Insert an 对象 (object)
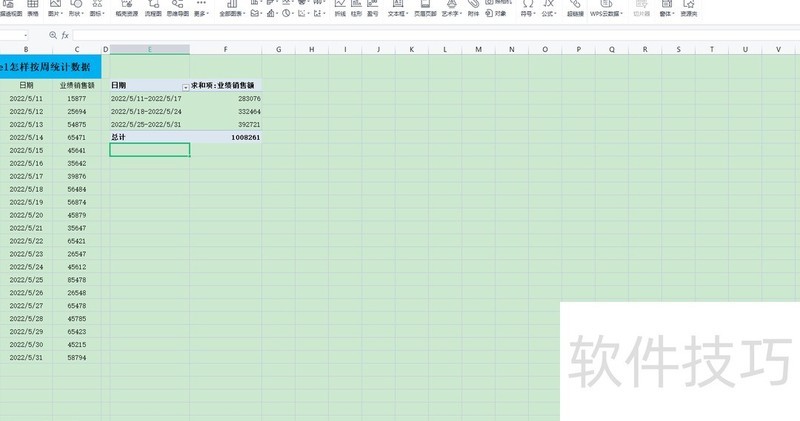The width and height of the screenshot is (800, 421). click(495, 13)
